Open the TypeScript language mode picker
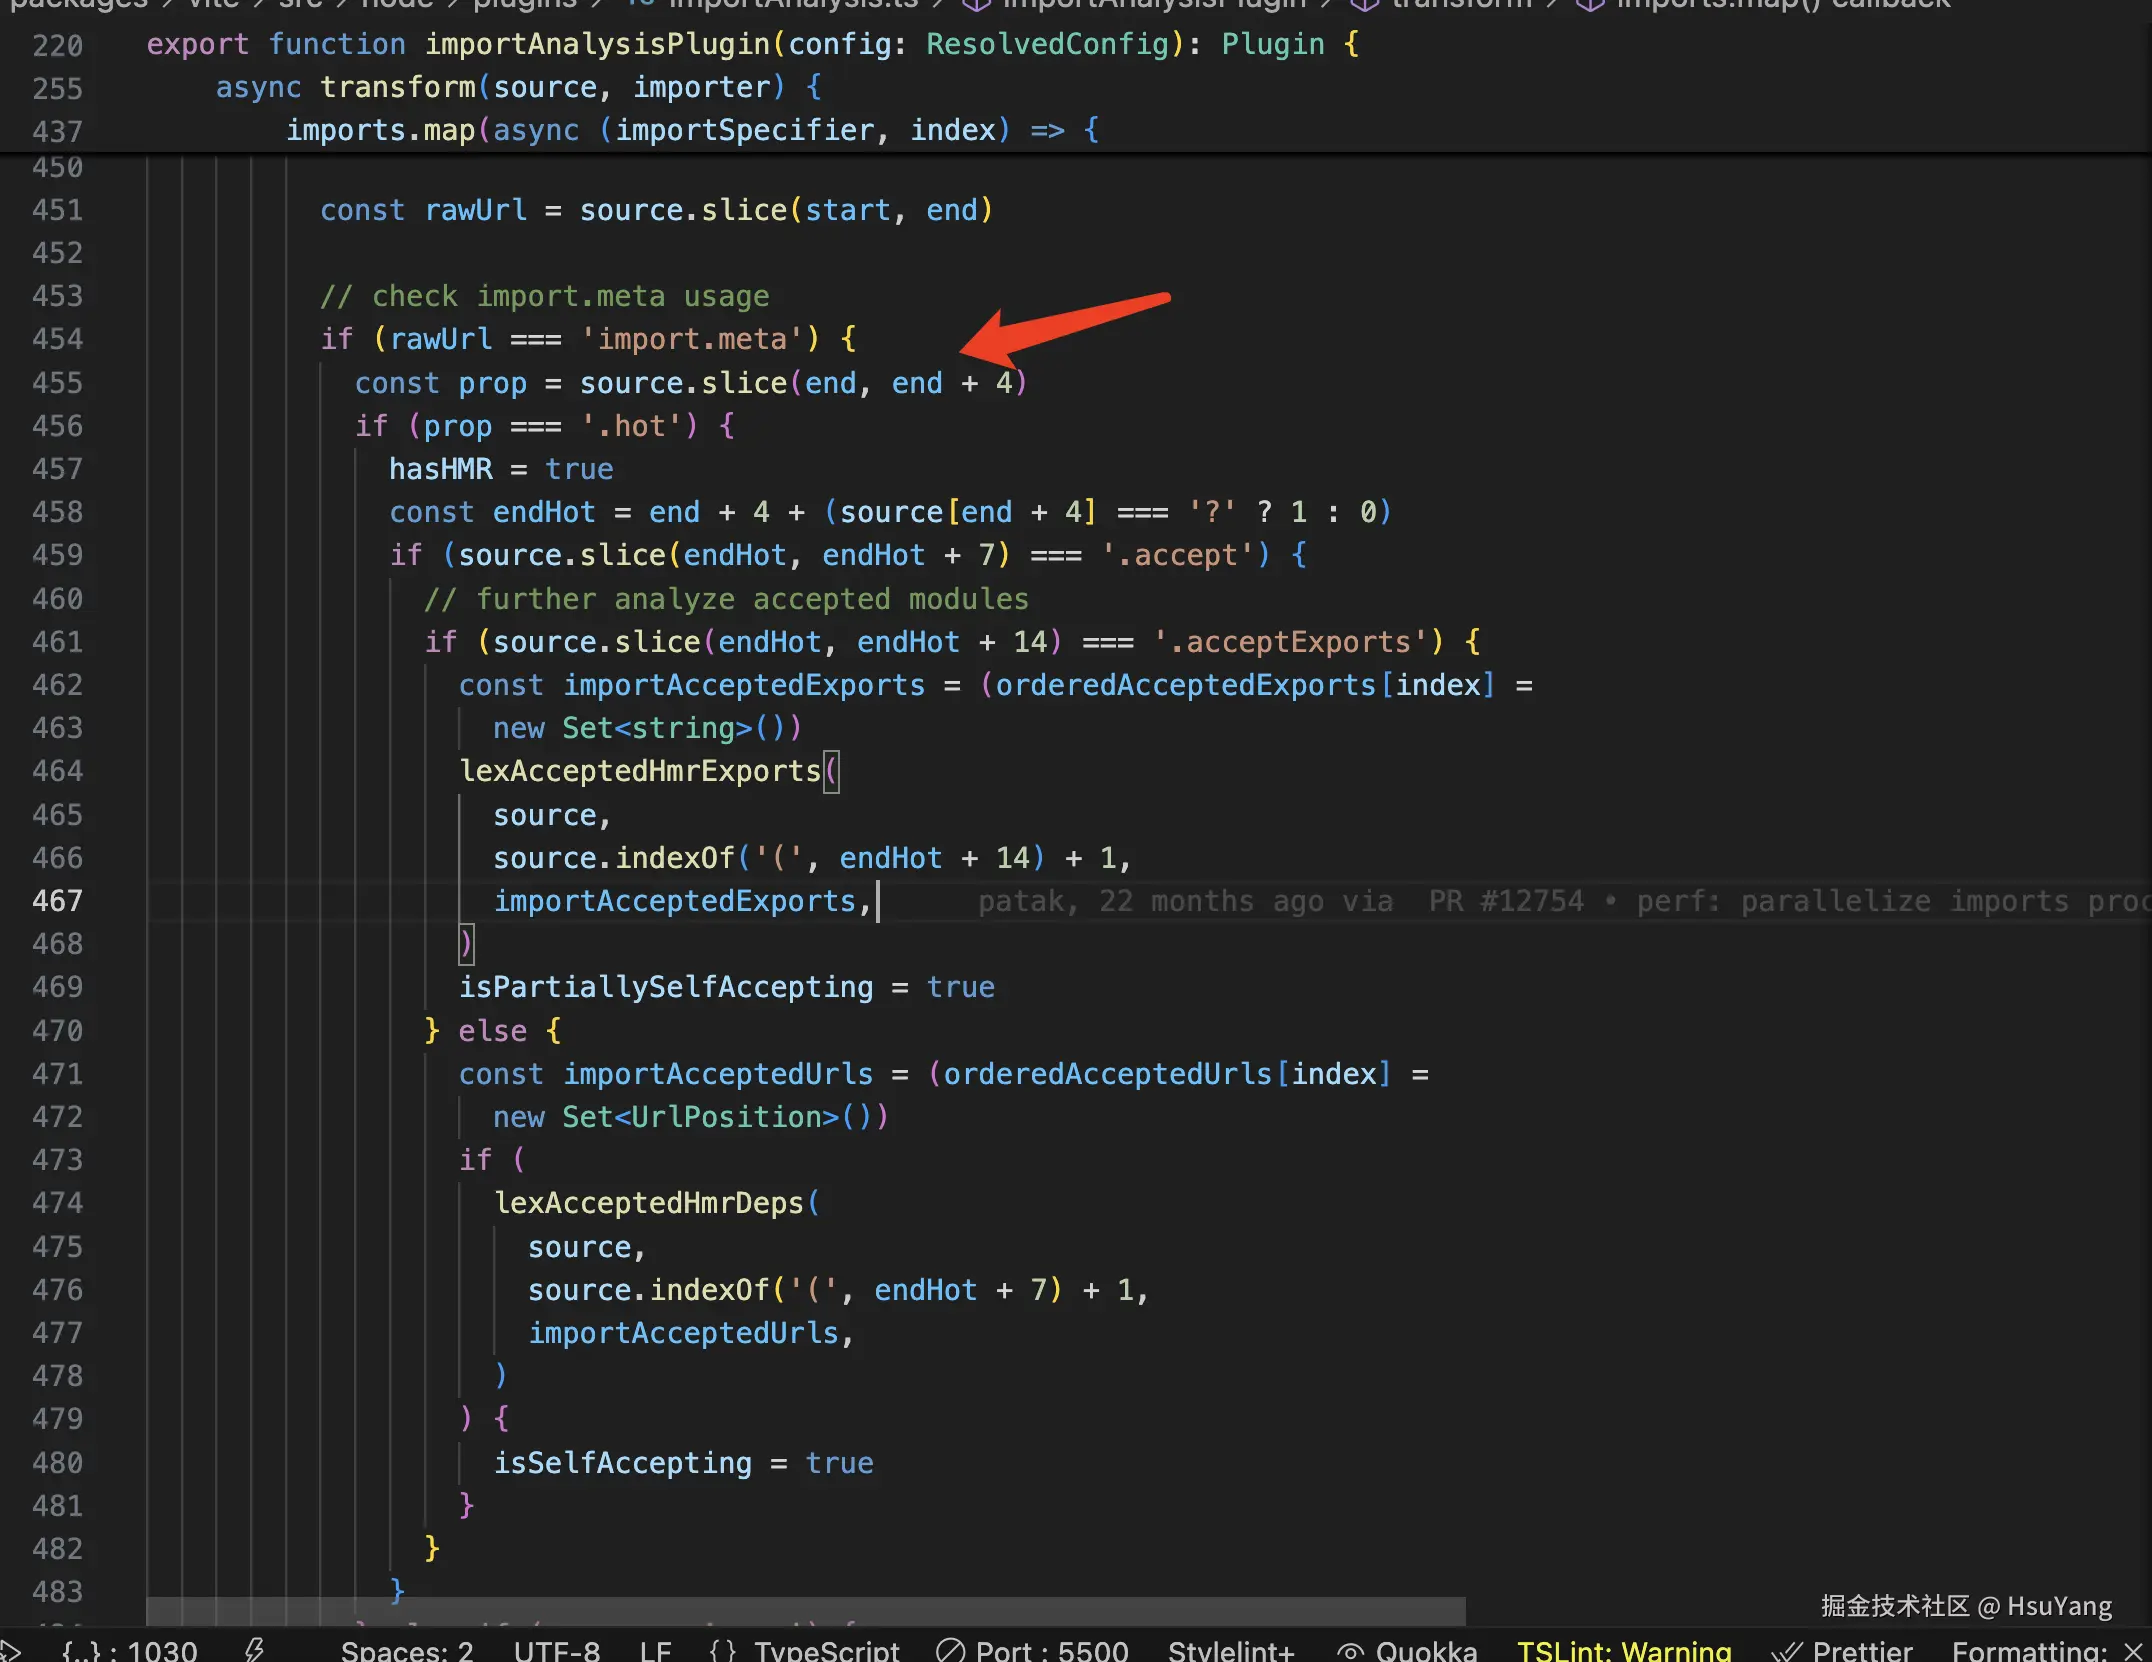This screenshot has height=1662, width=2152. tap(826, 1650)
